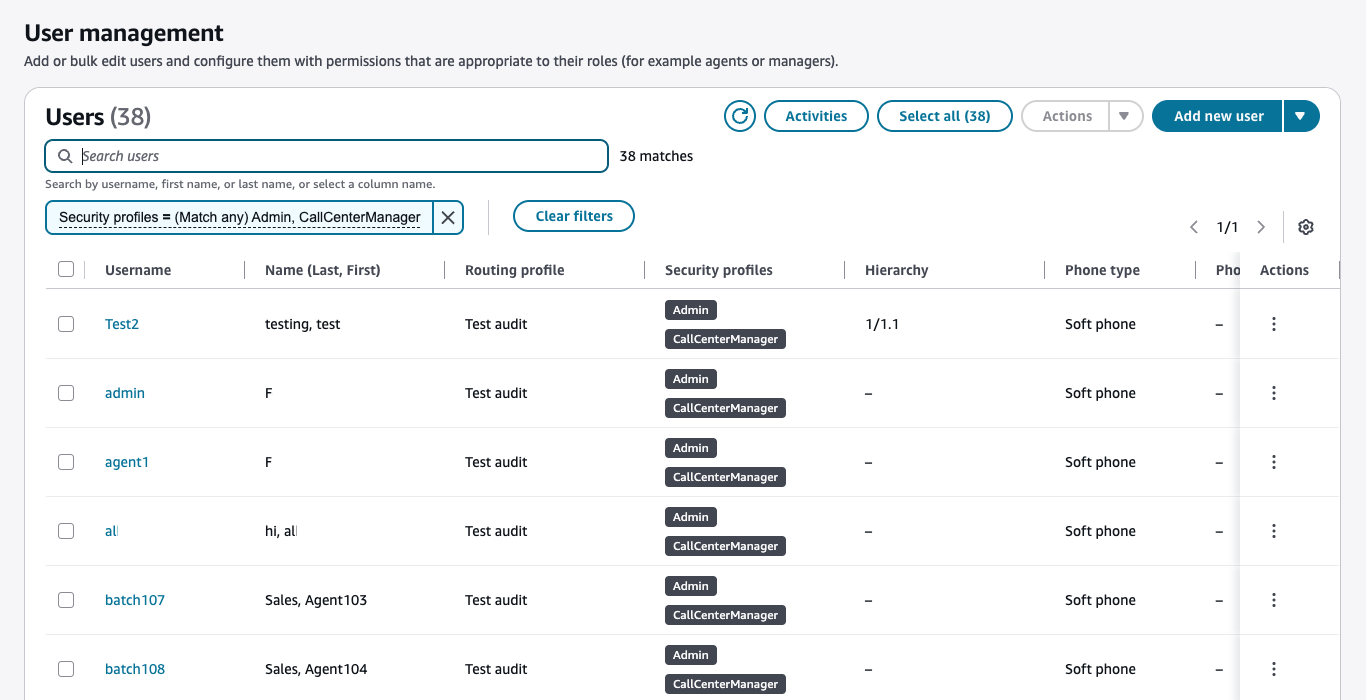Expand the Add new user dropdown arrow
1366x700 pixels.
[1300, 116]
